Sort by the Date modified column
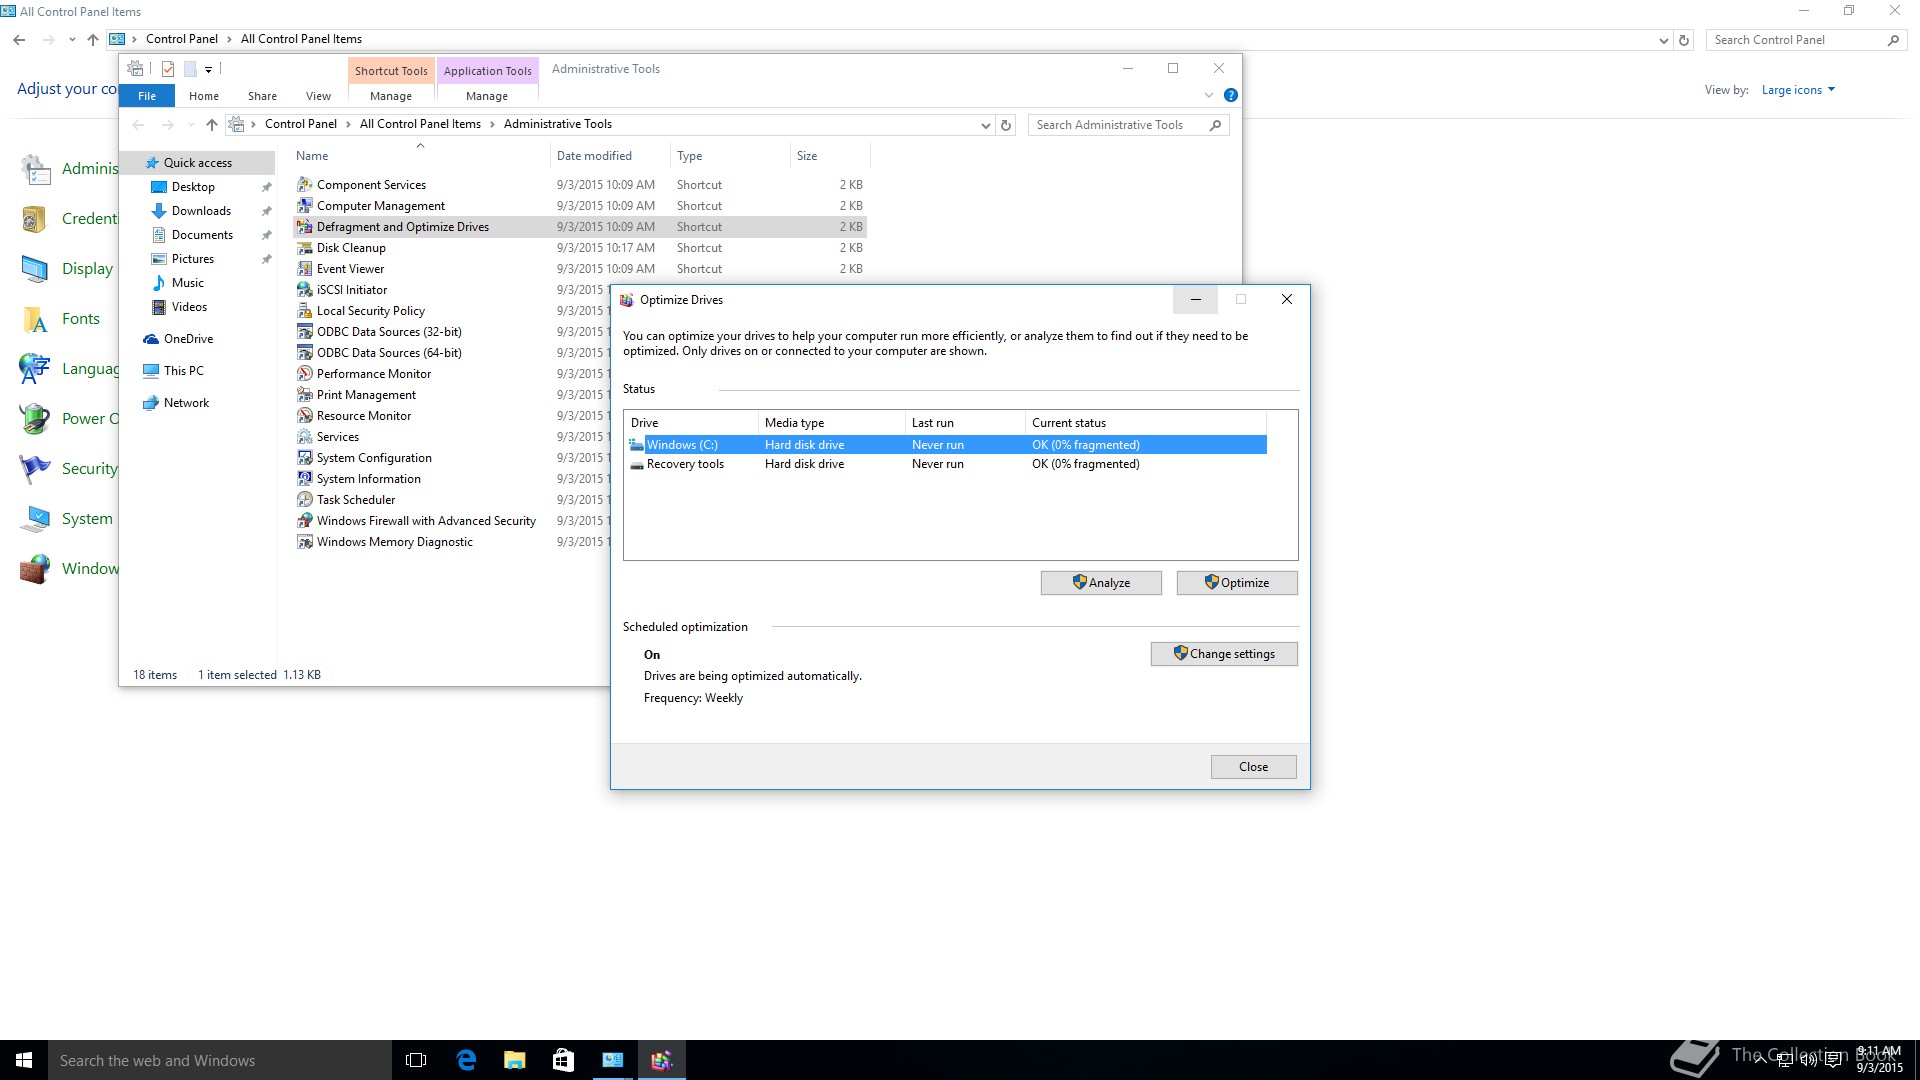The image size is (1920, 1080). click(610, 156)
